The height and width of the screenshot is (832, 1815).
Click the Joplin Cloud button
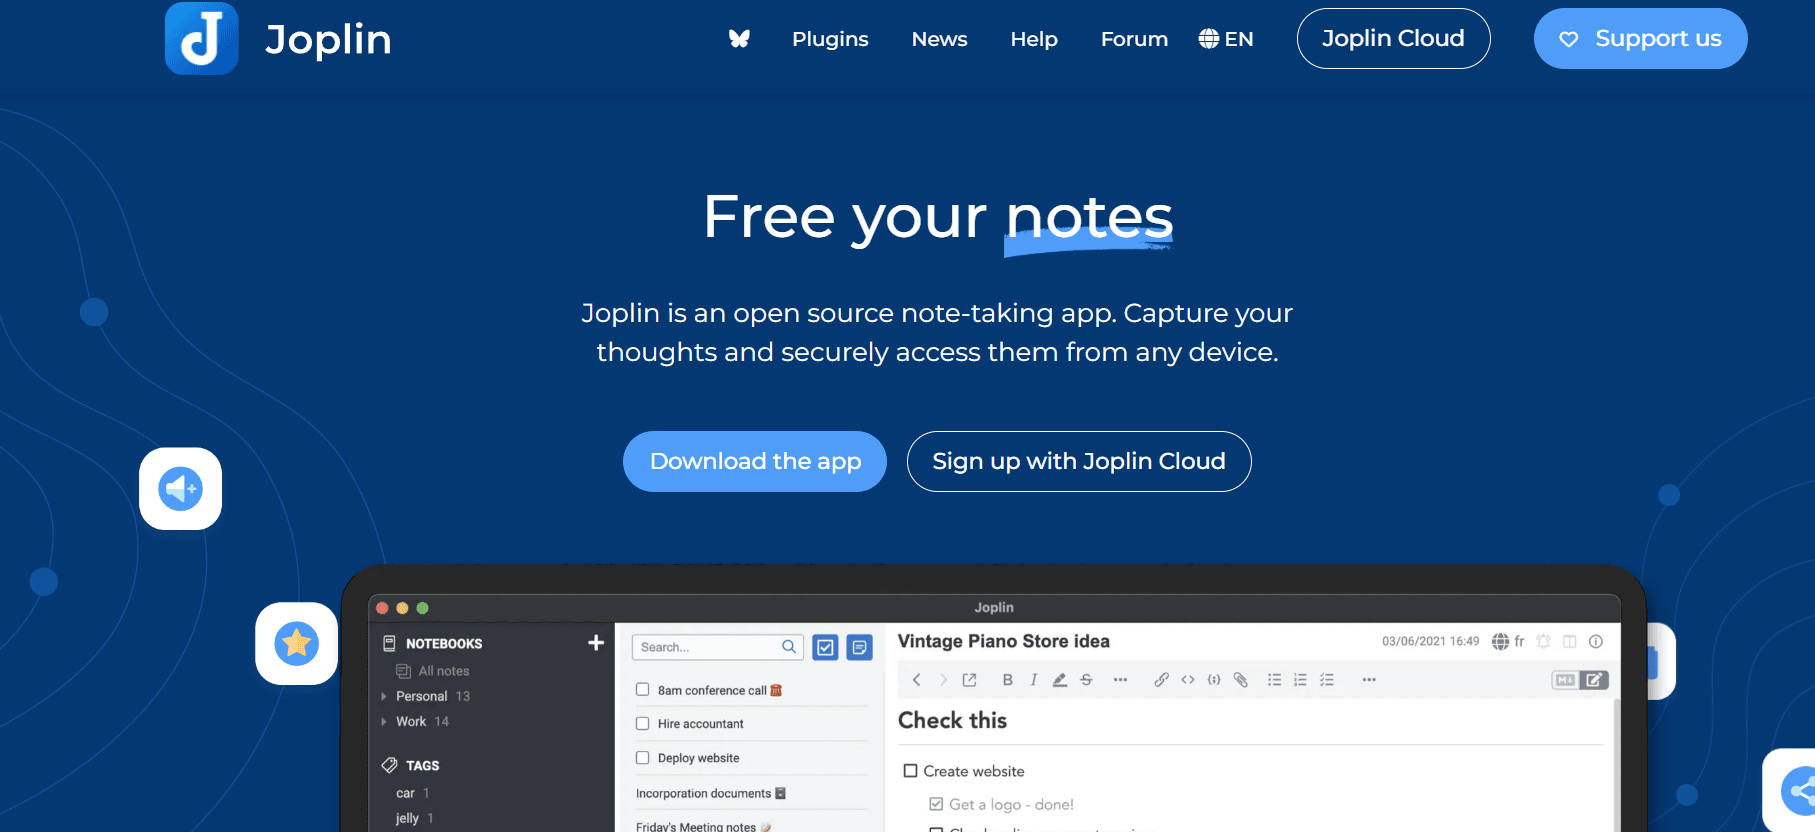click(1393, 38)
